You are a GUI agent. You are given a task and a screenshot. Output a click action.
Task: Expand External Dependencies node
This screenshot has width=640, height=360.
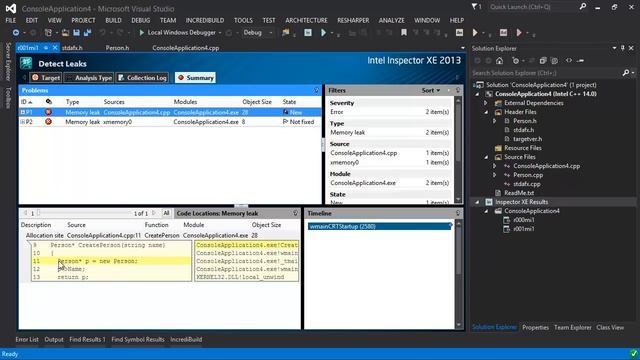pyautogui.click(x=486, y=103)
